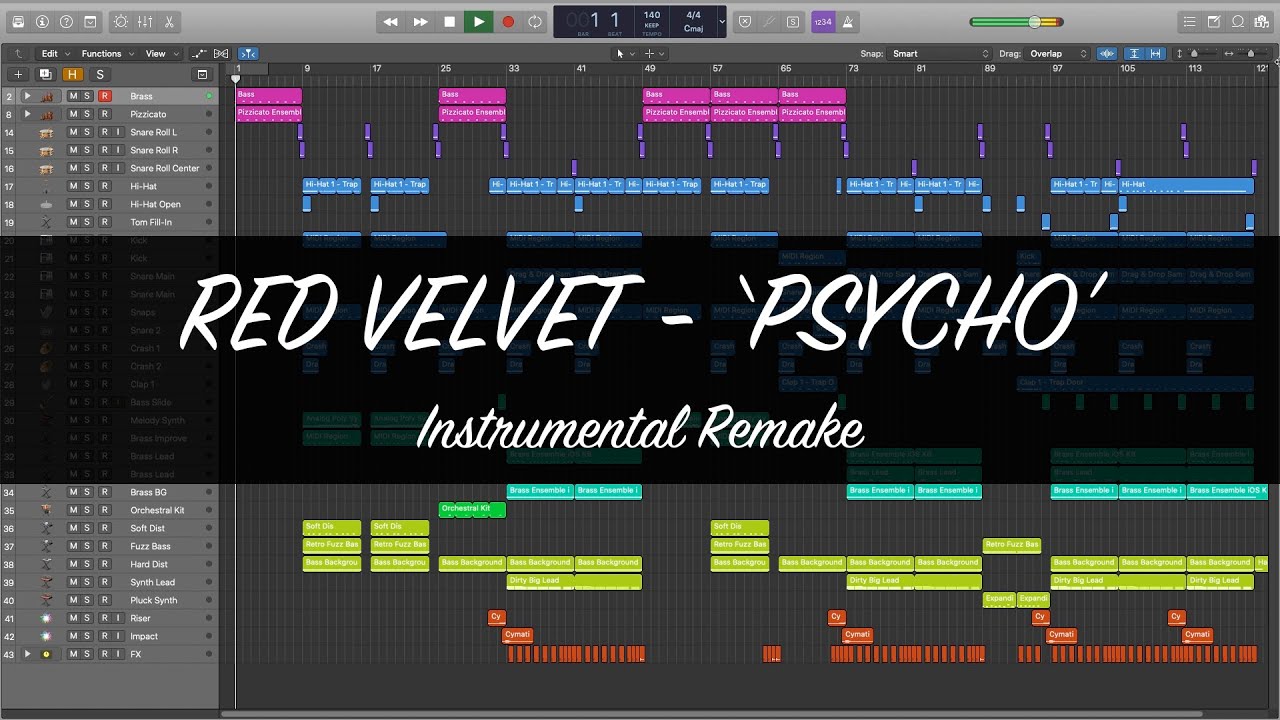
Task: Open the View menu
Action: [162, 53]
